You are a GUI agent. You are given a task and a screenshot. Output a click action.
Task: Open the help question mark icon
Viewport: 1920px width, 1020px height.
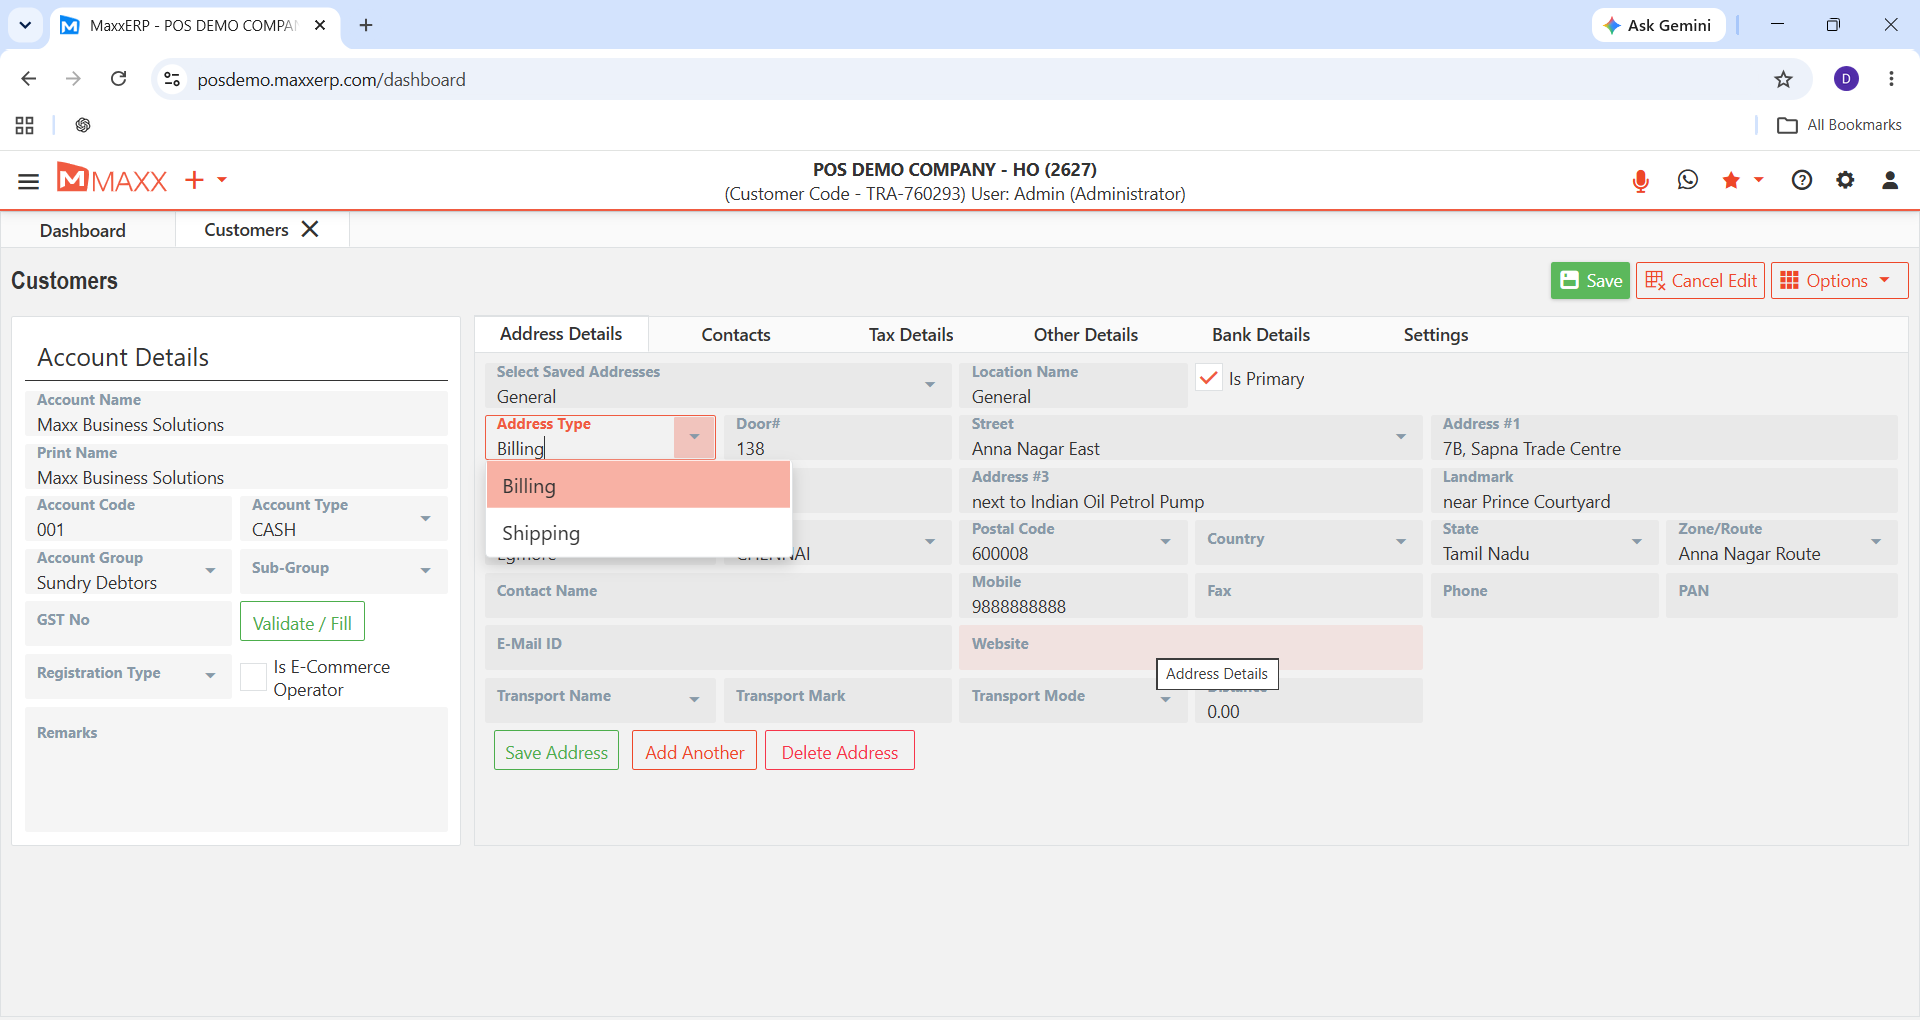[x=1802, y=180]
